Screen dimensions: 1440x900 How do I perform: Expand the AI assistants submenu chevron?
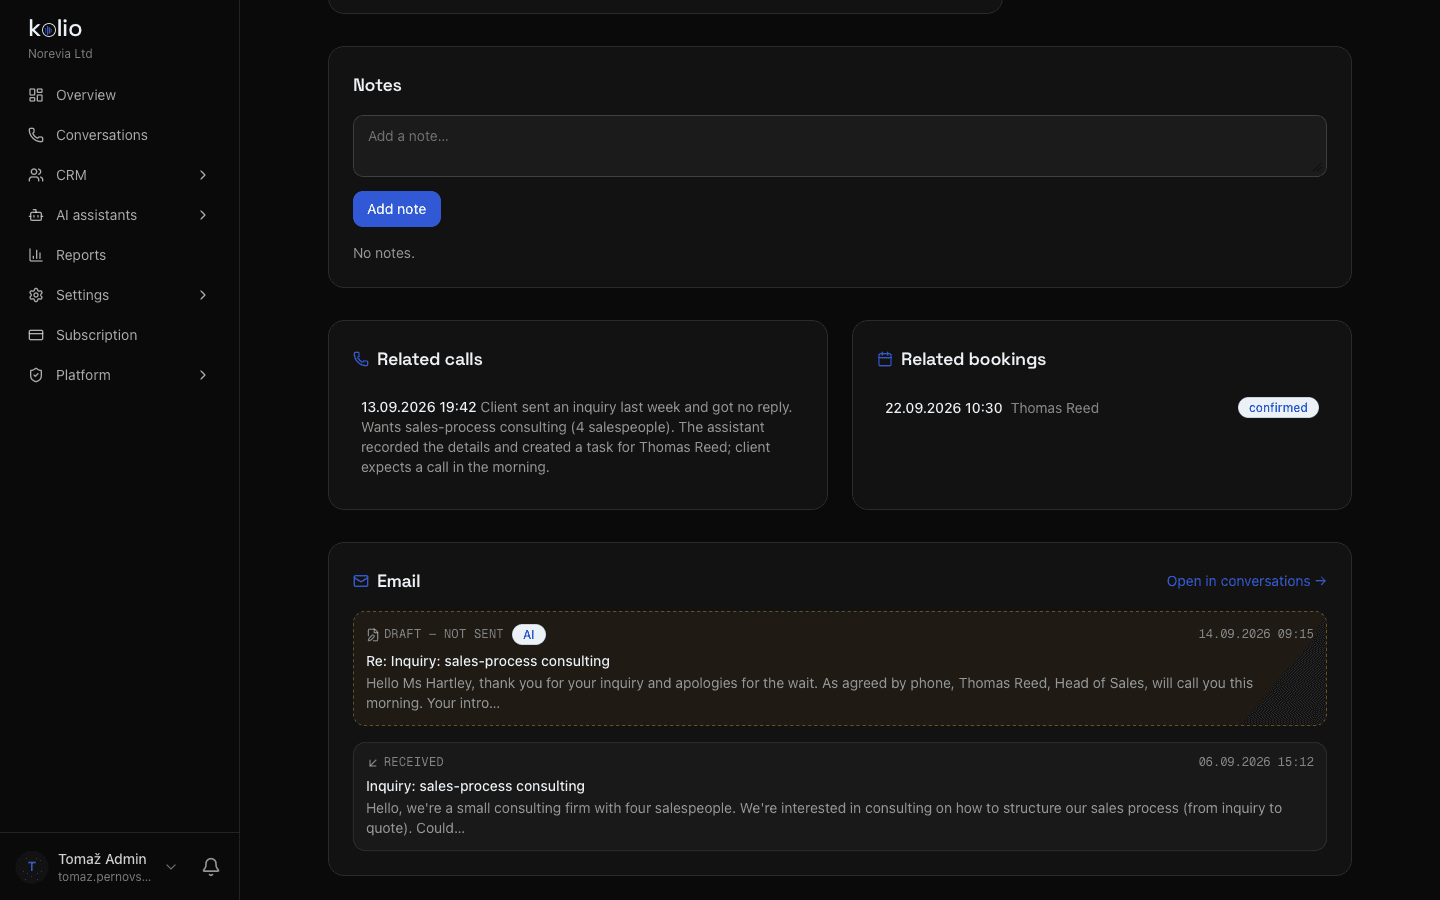point(203,215)
